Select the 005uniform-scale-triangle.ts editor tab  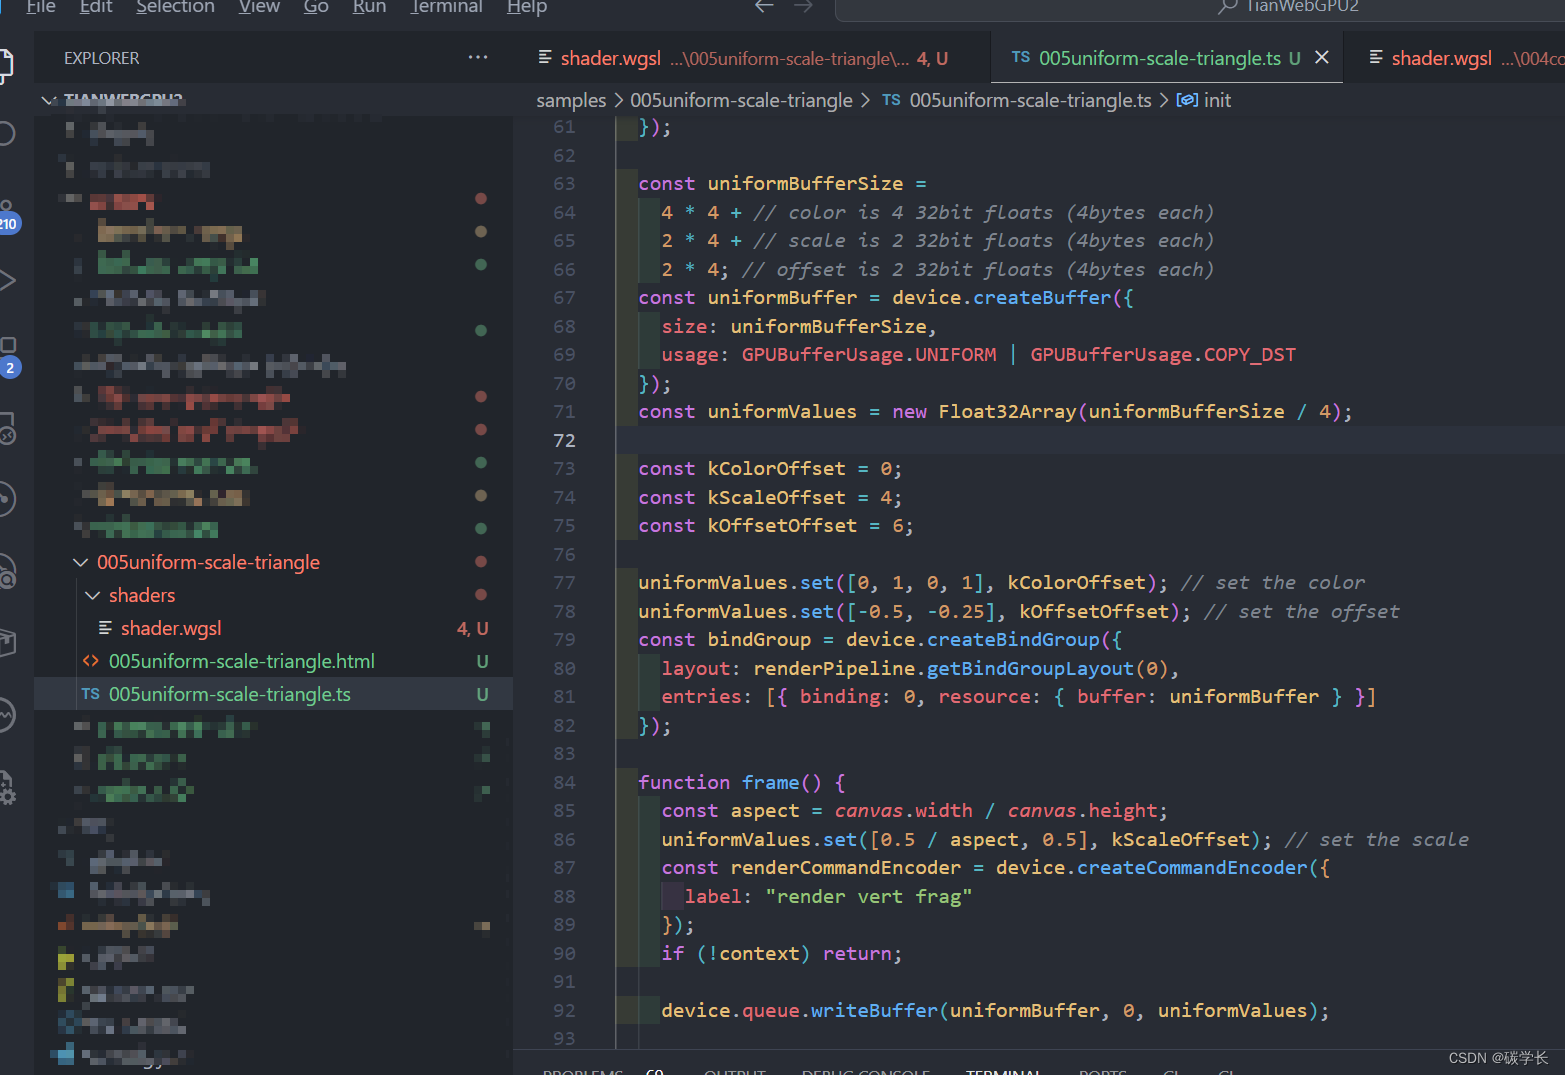pyautogui.click(x=1166, y=57)
